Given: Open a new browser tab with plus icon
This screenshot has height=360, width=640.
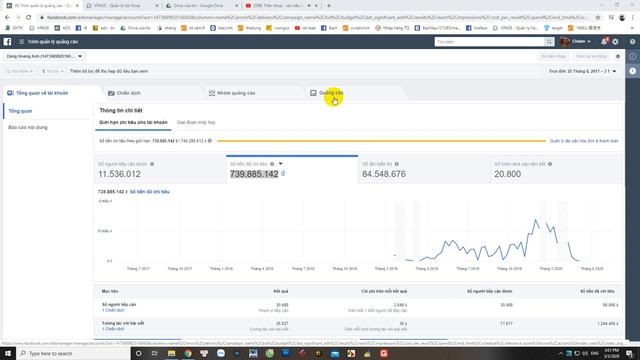Looking at the screenshot, I should [x=329, y=6].
